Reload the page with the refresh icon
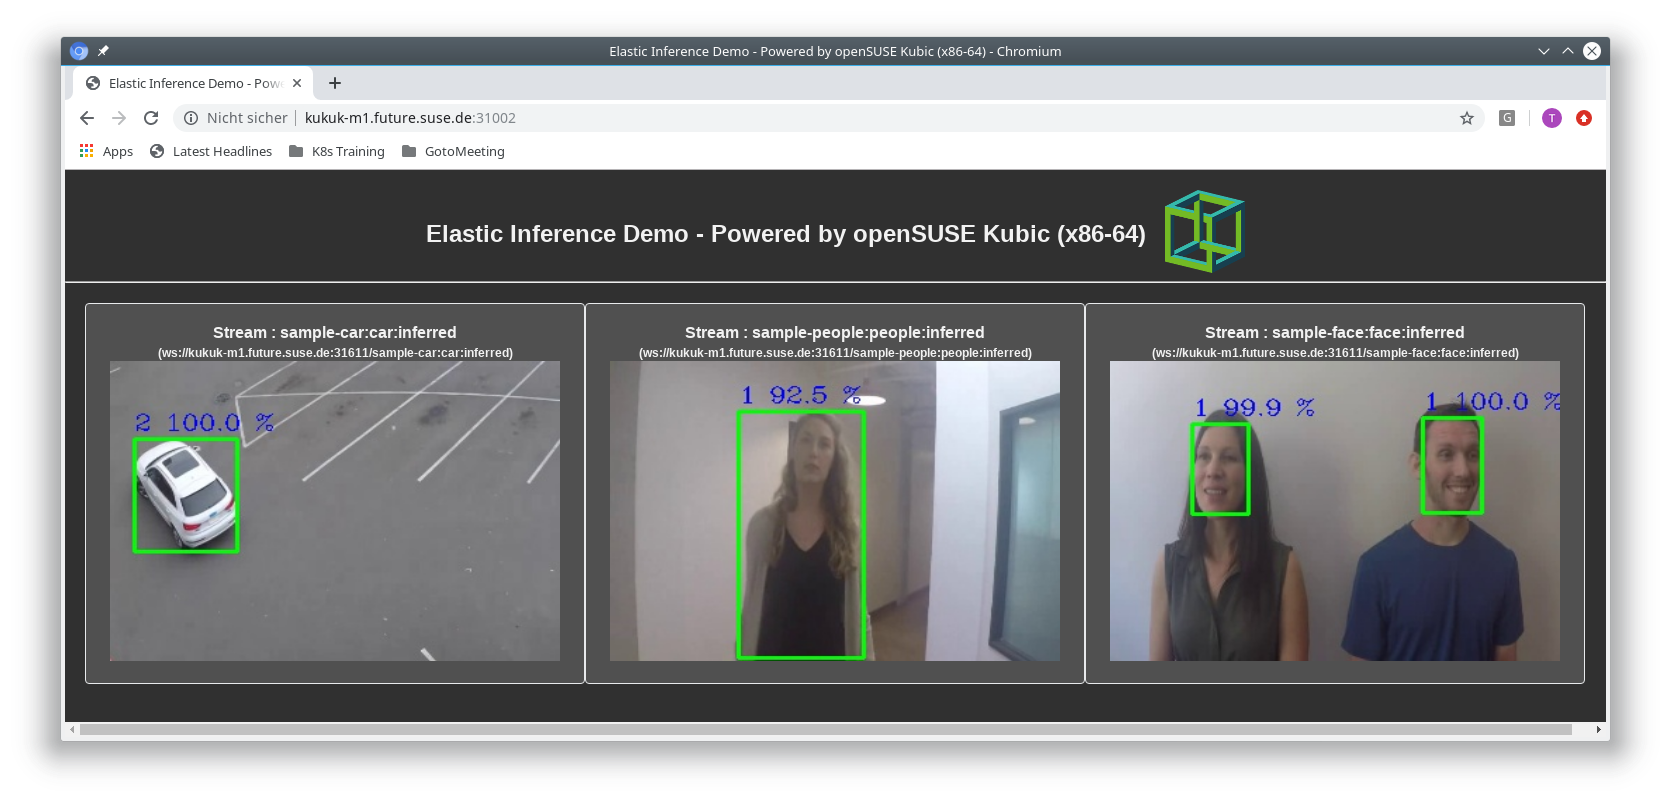 click(151, 118)
